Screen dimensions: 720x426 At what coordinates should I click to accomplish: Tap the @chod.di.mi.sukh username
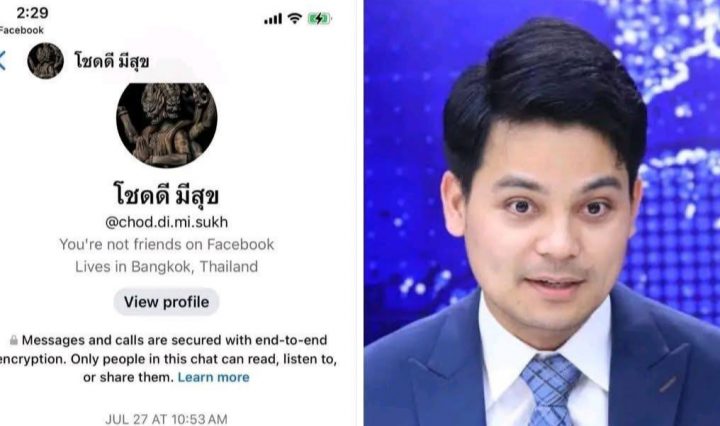(x=167, y=222)
